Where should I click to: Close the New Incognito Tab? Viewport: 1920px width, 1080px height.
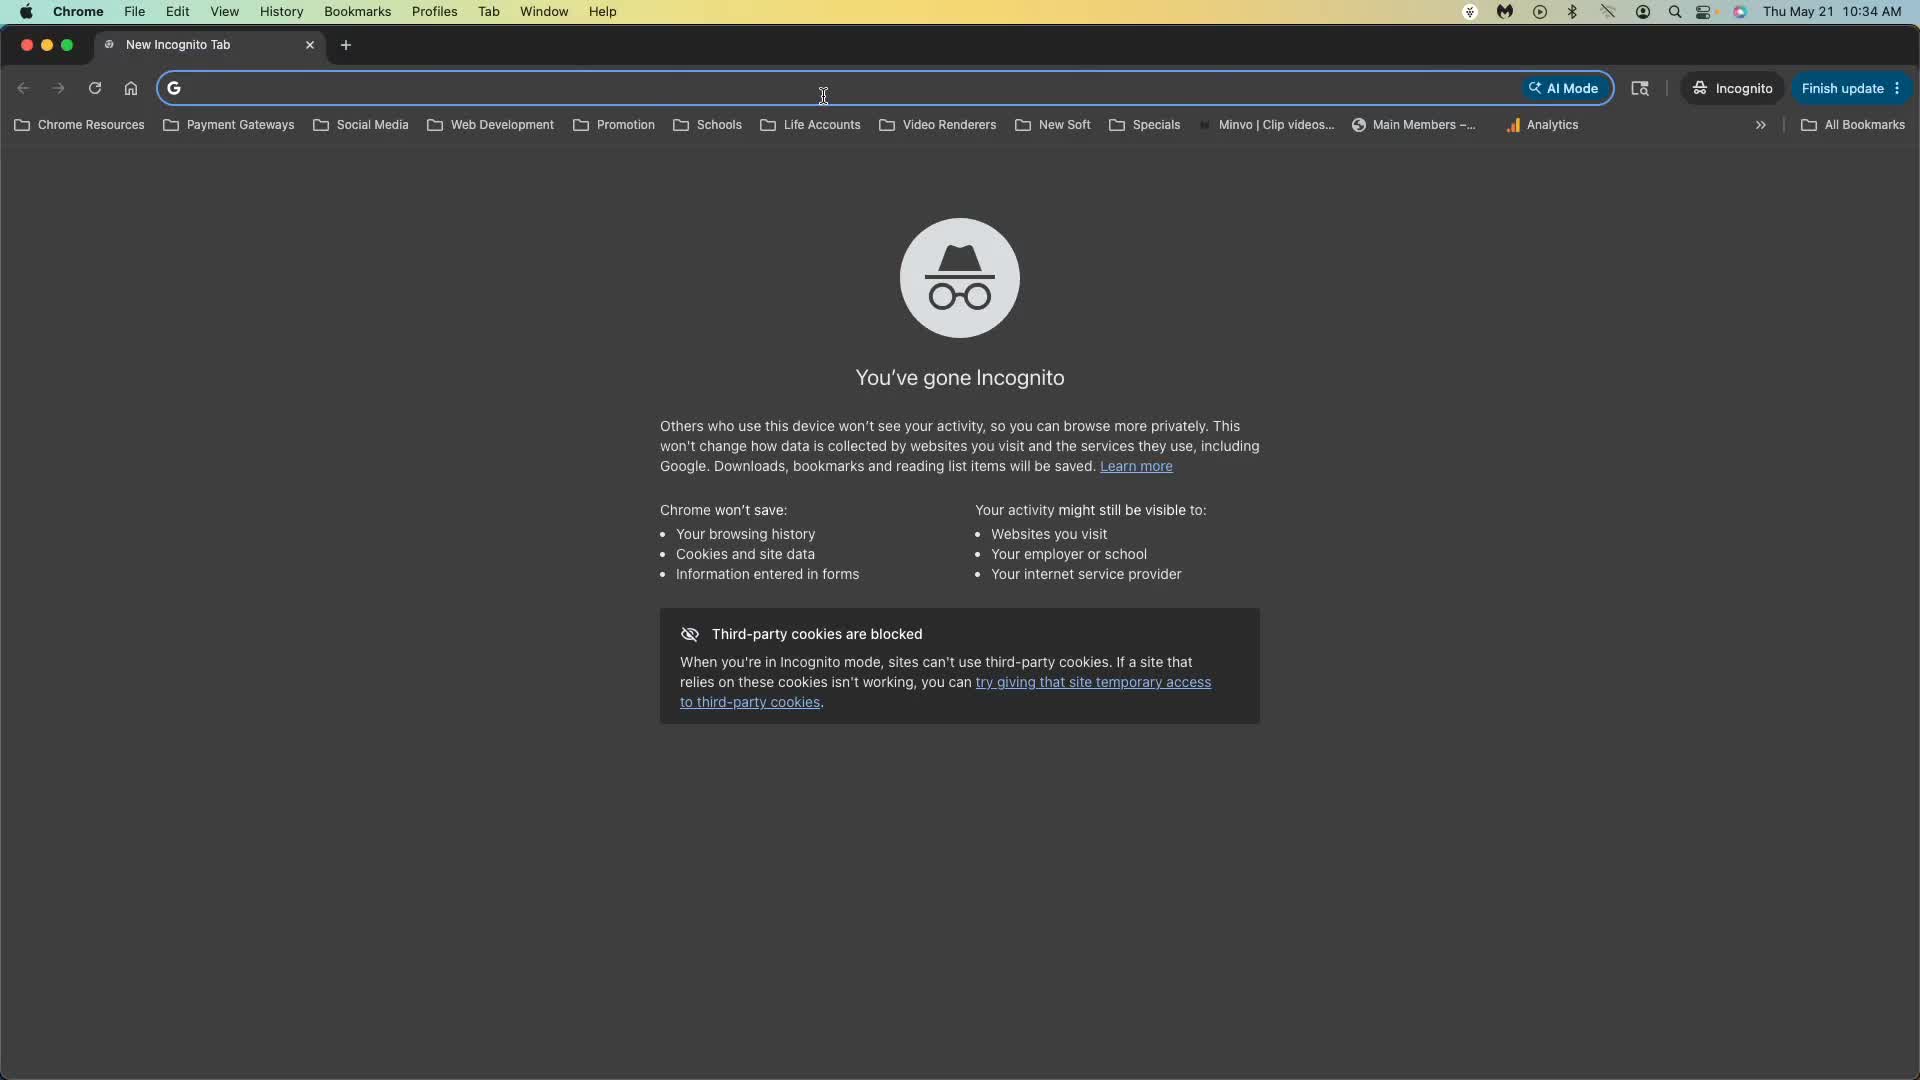tap(310, 45)
